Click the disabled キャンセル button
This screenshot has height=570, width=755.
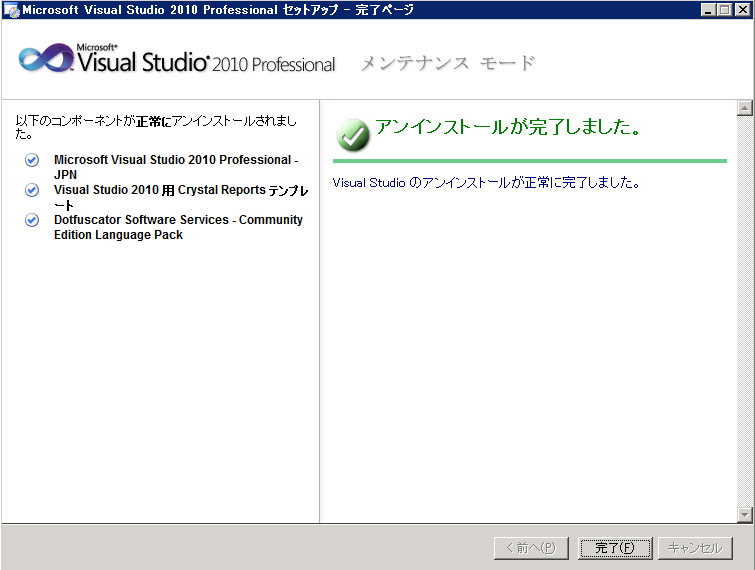coord(695,548)
